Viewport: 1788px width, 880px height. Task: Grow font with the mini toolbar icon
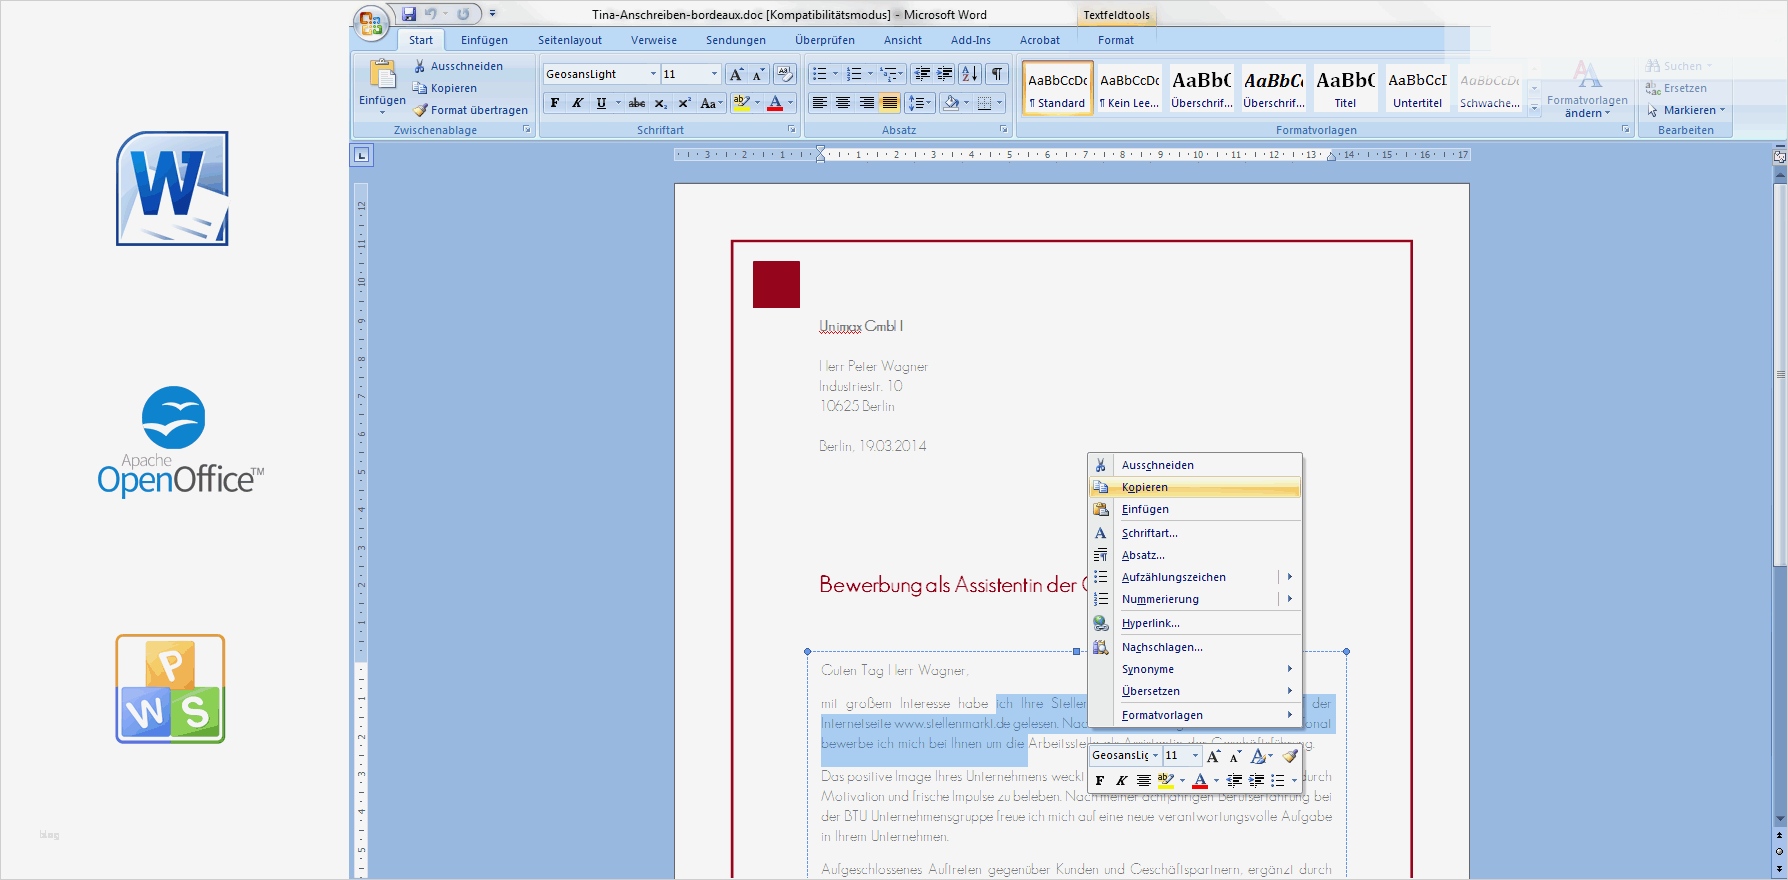coord(1214,756)
